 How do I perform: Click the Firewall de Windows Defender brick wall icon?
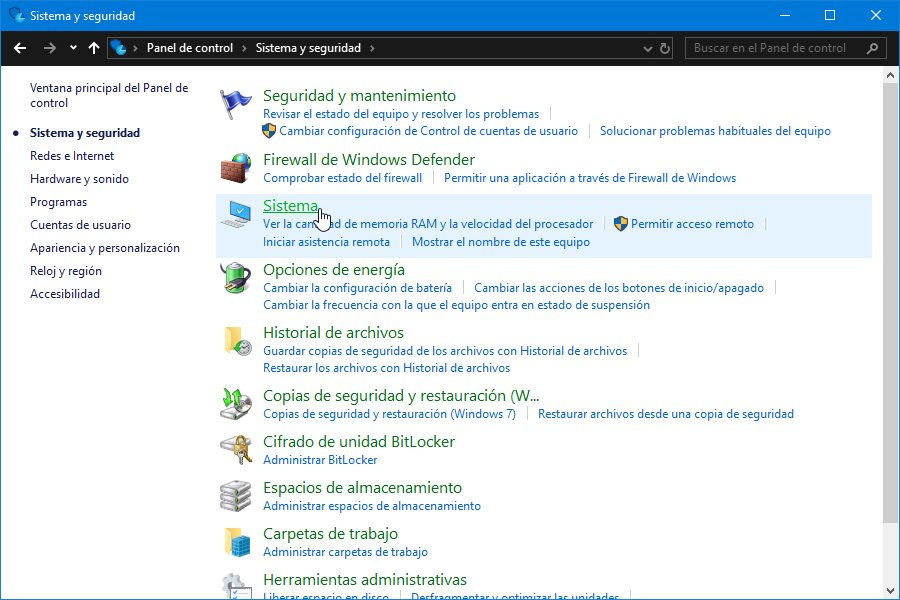[235, 168]
